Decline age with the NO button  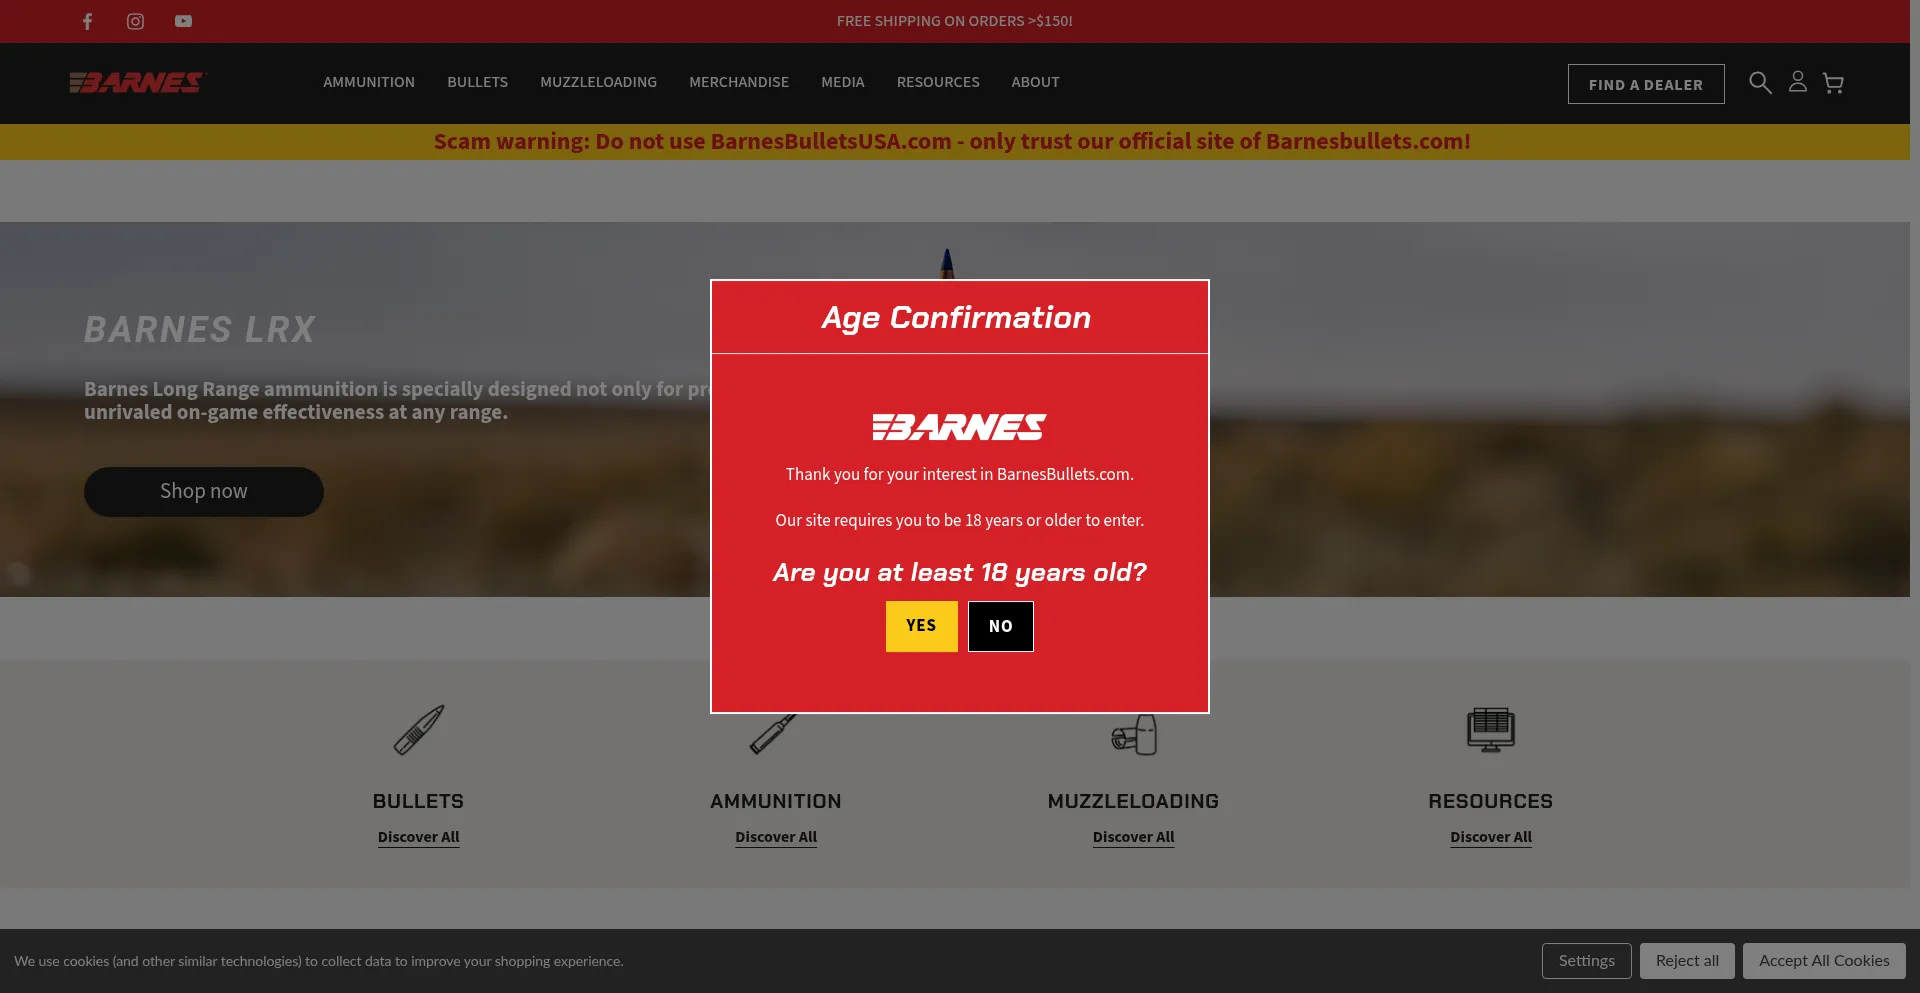click(x=1000, y=626)
